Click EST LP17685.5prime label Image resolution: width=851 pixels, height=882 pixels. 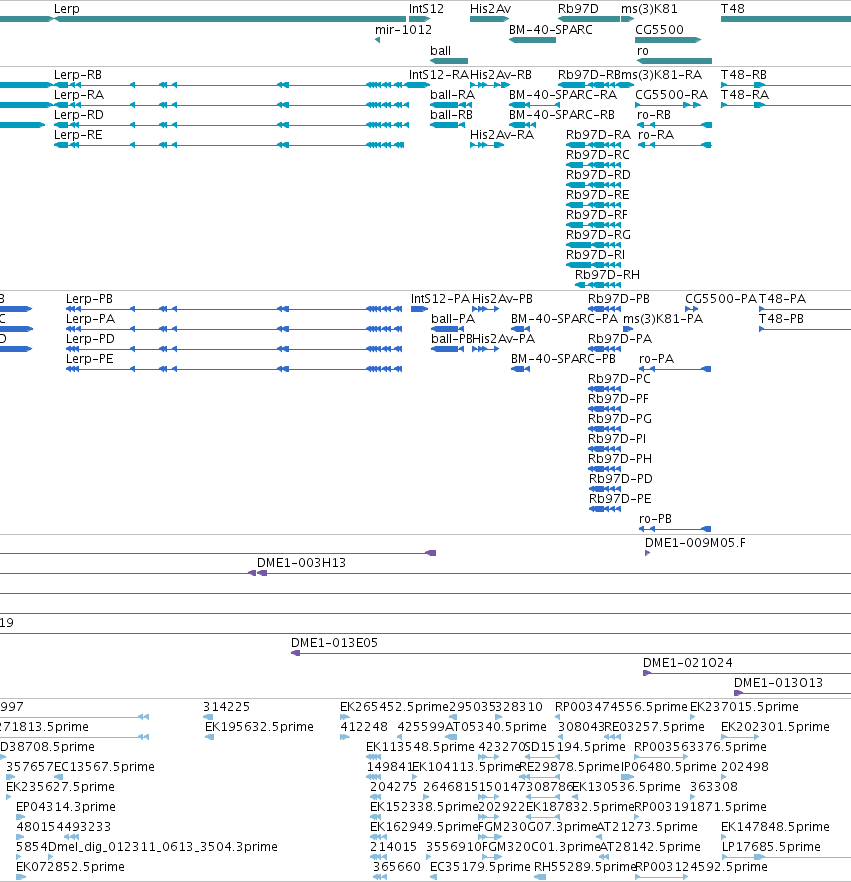coord(771,847)
